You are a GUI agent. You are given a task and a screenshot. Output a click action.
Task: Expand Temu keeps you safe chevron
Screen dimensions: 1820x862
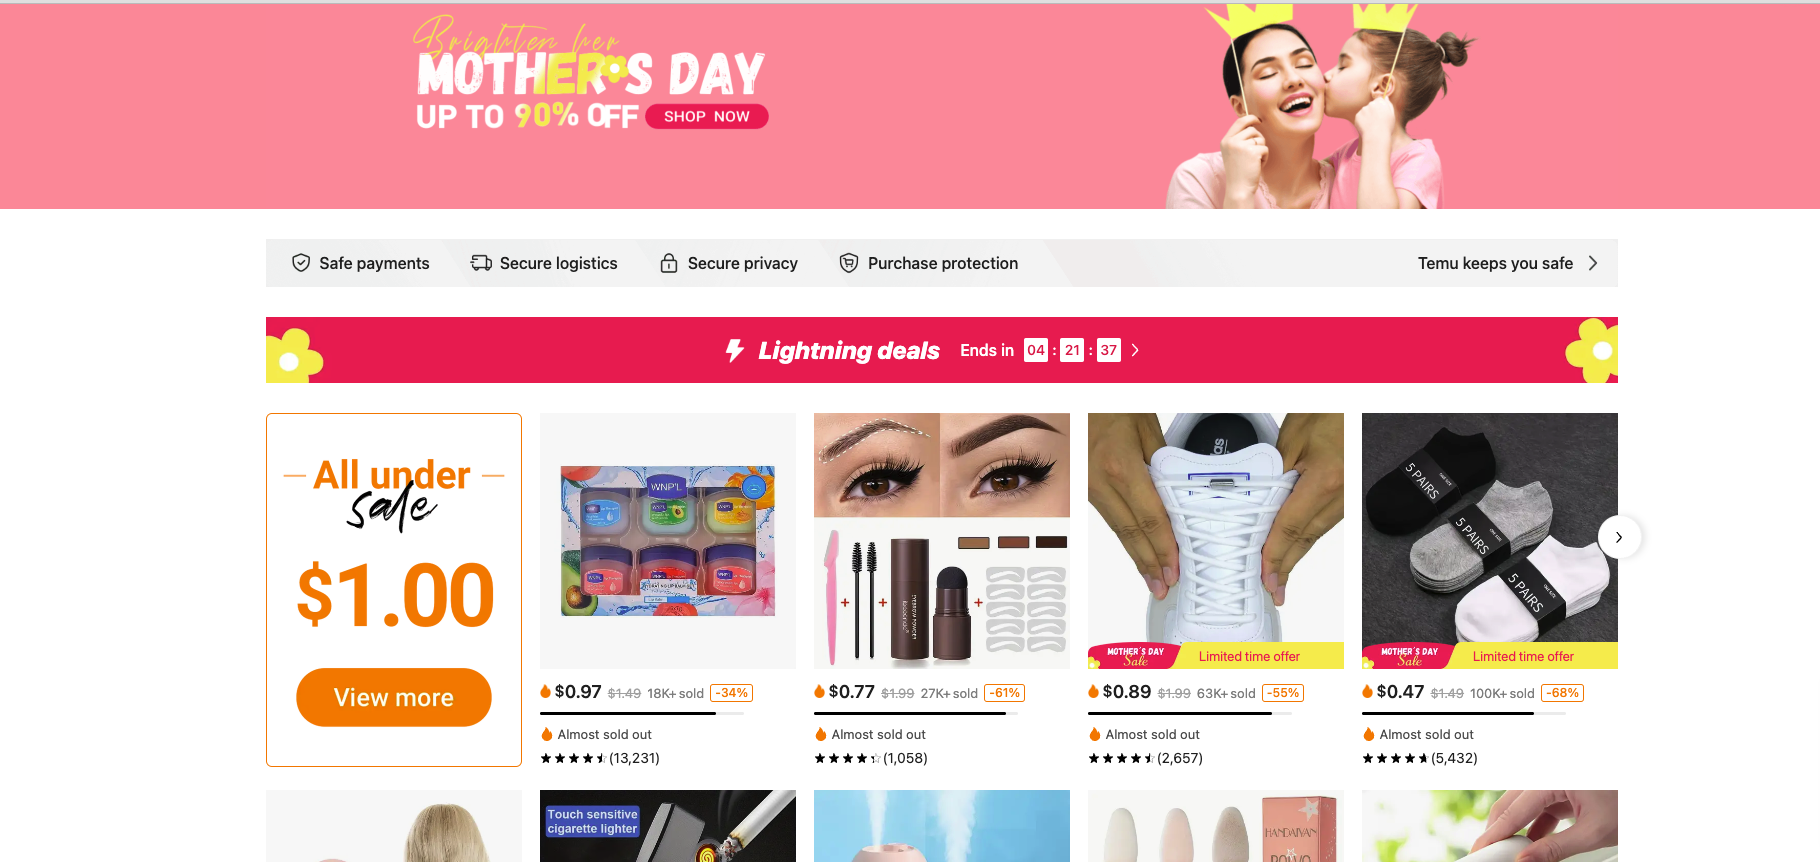[x=1593, y=263]
